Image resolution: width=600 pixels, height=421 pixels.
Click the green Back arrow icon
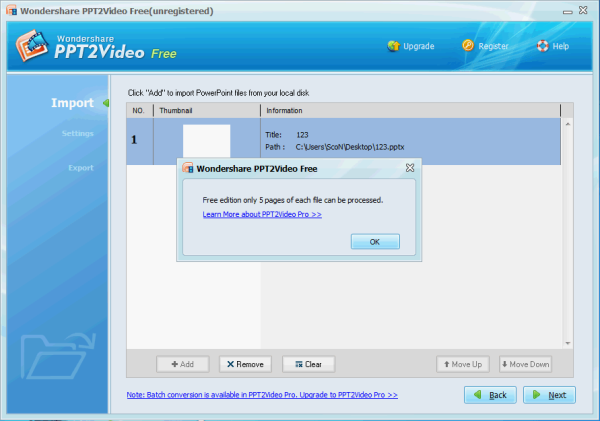(478, 394)
